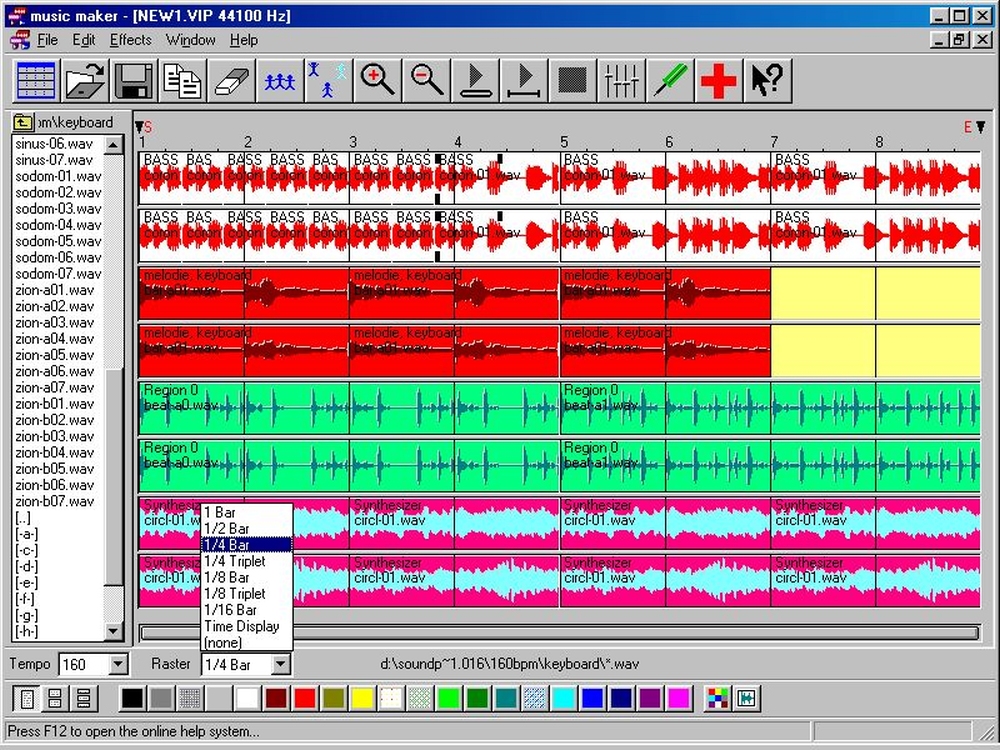Viewport: 1000px width, 750px height.
Task: Open the Tempo dropdown arrow
Action: (x=118, y=664)
